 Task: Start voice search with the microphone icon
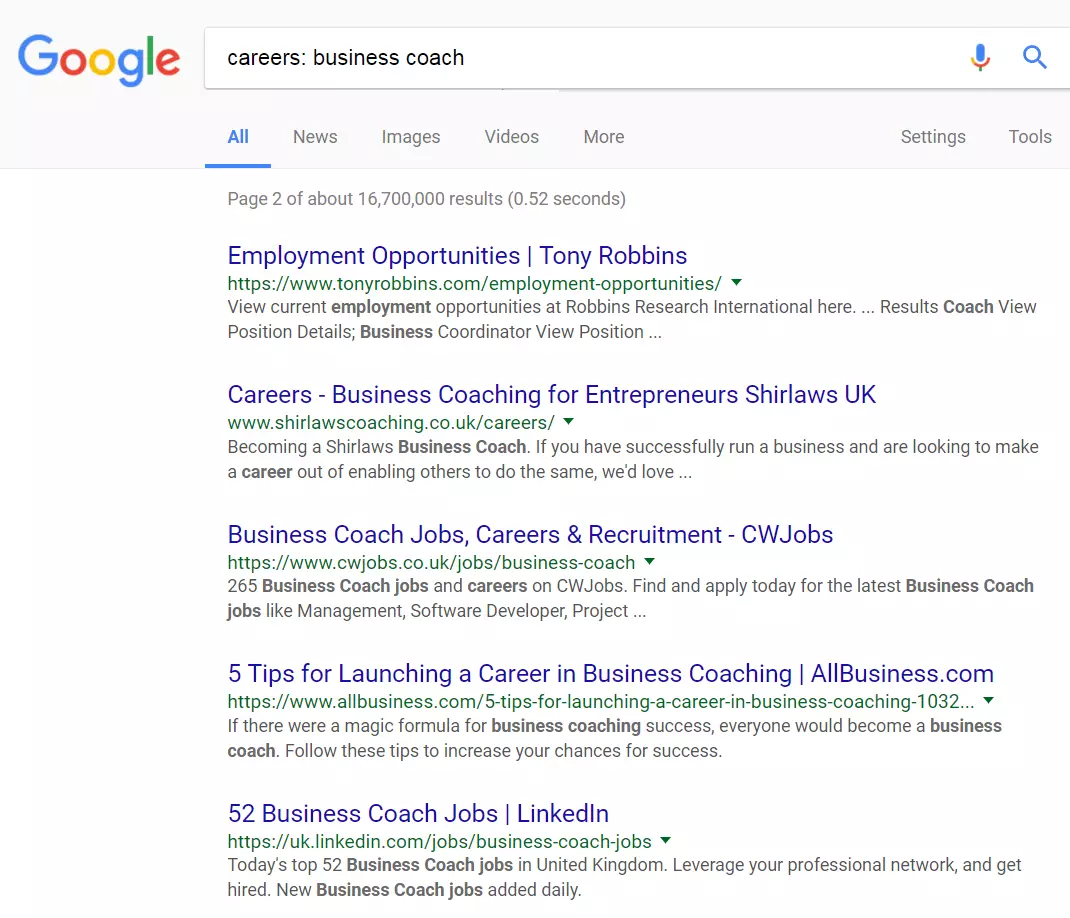coord(980,57)
